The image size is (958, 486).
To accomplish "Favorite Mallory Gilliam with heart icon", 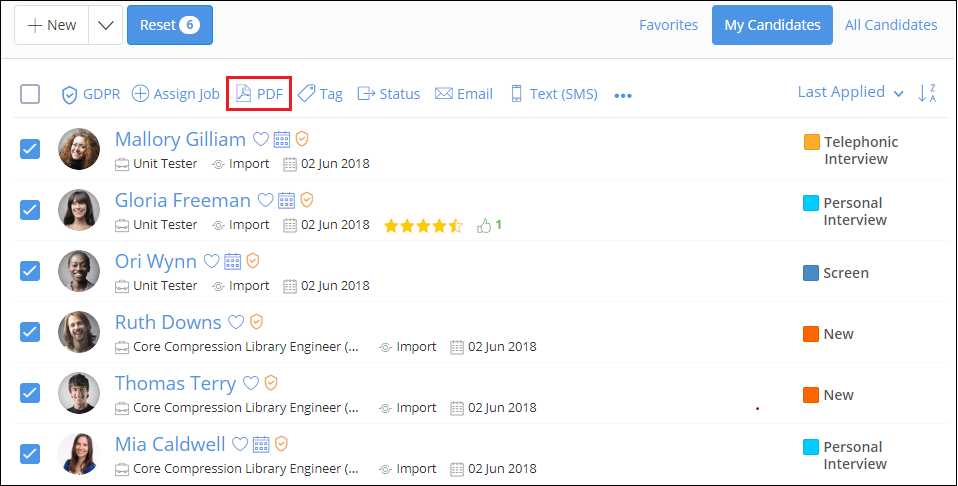I will point(260,140).
